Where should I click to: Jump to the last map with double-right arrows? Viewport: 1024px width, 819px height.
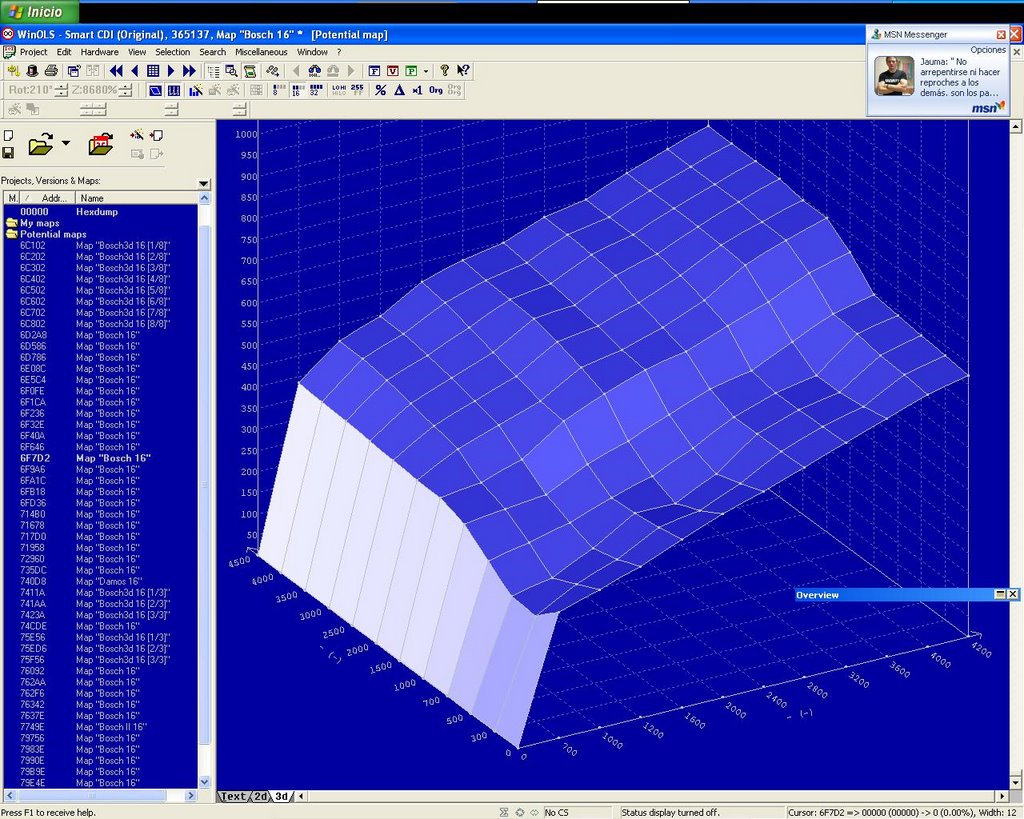click(x=189, y=71)
